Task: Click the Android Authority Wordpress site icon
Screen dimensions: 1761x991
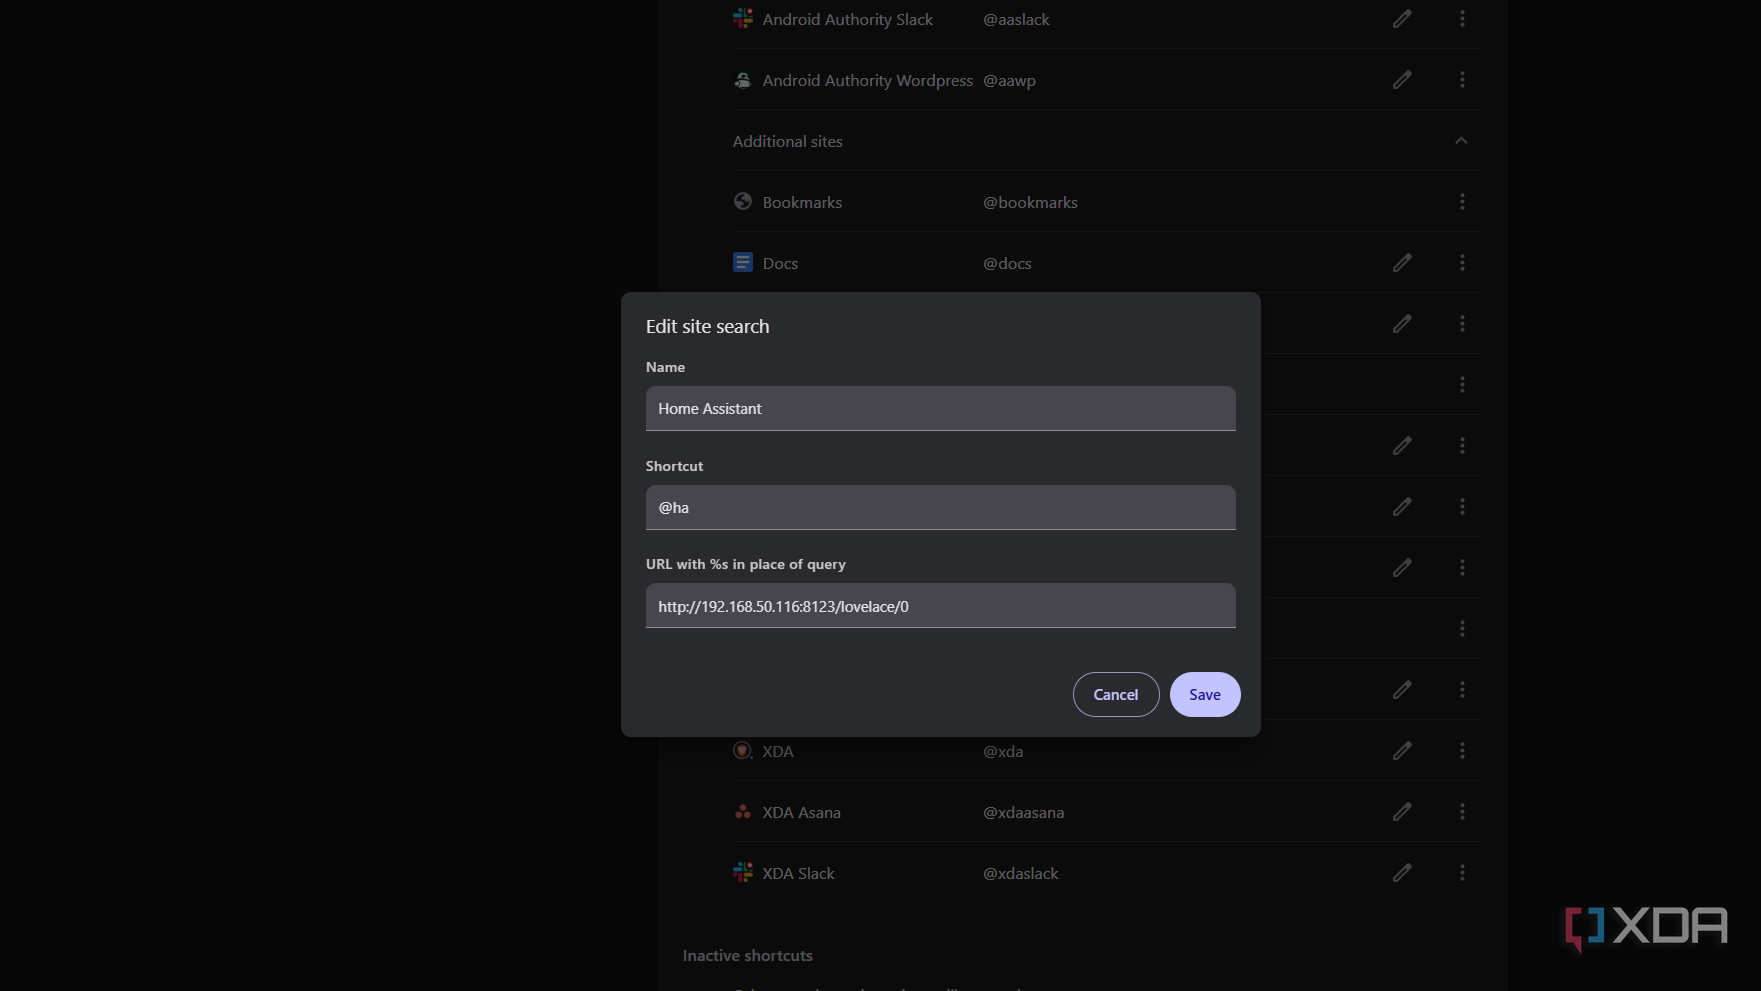Action: click(742, 79)
